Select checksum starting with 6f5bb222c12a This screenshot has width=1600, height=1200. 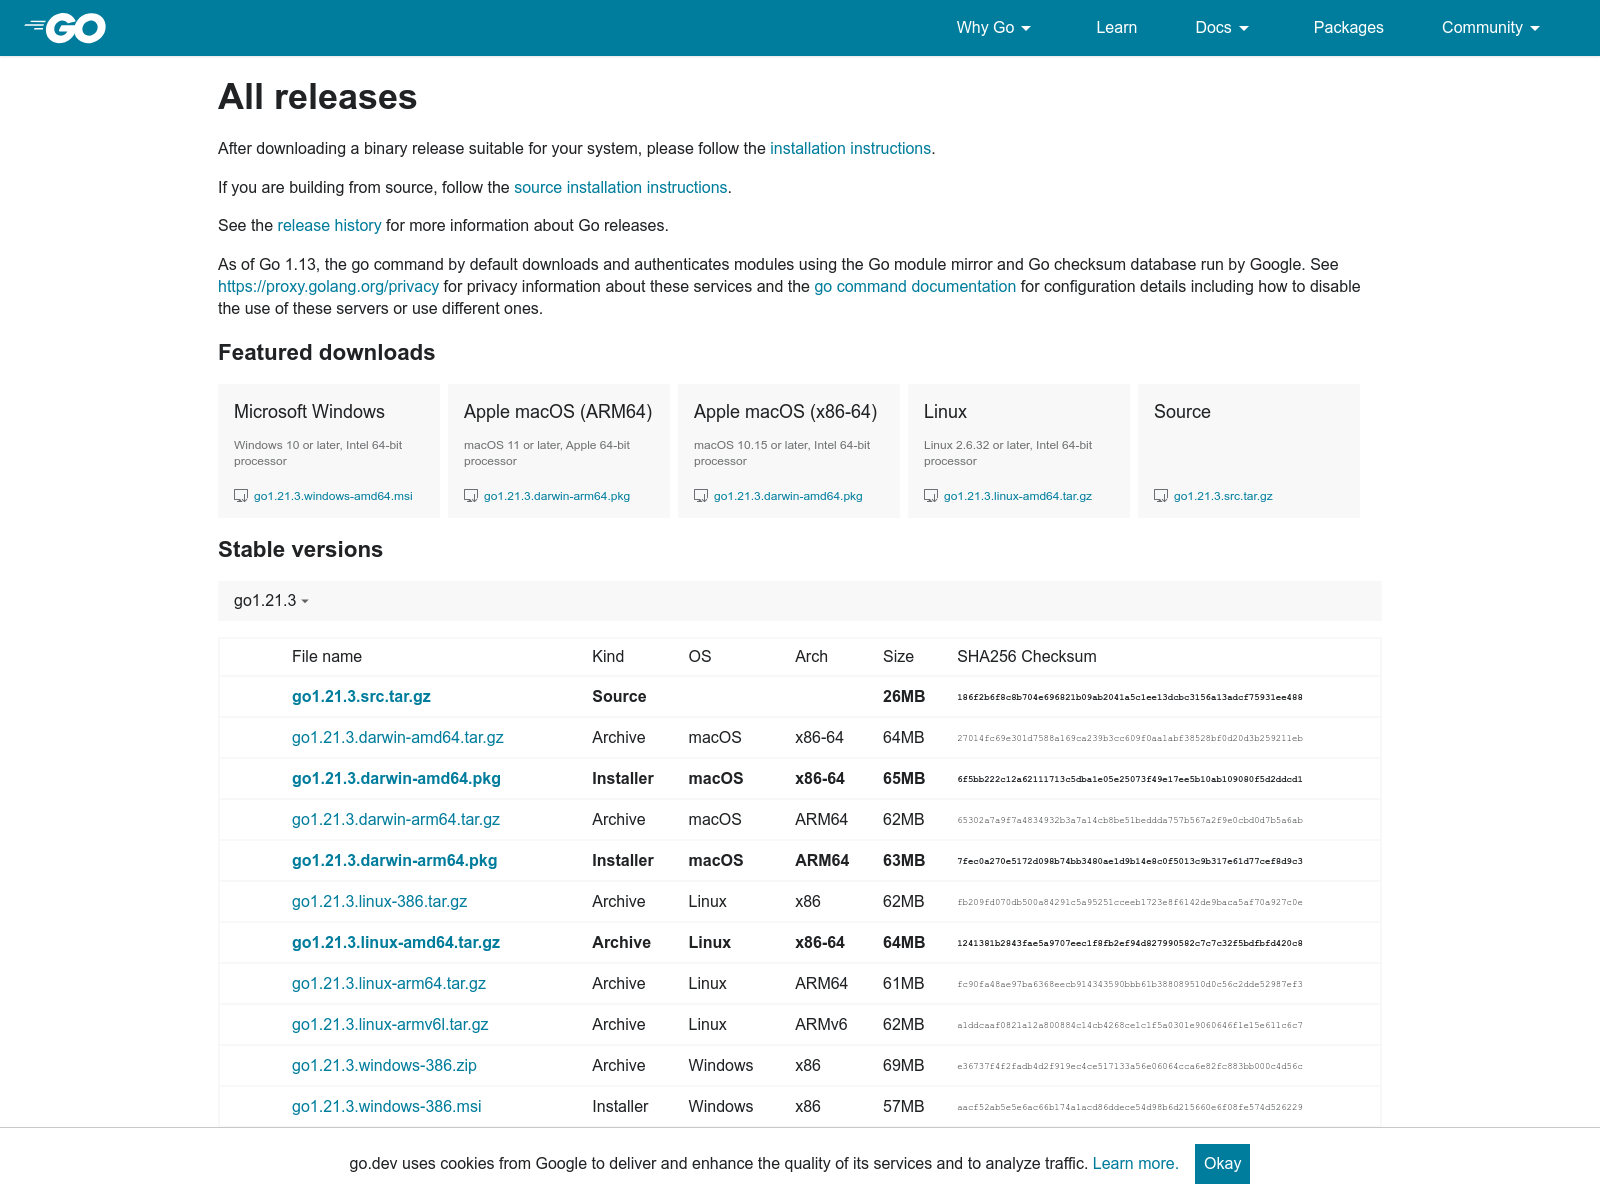(x=1130, y=780)
